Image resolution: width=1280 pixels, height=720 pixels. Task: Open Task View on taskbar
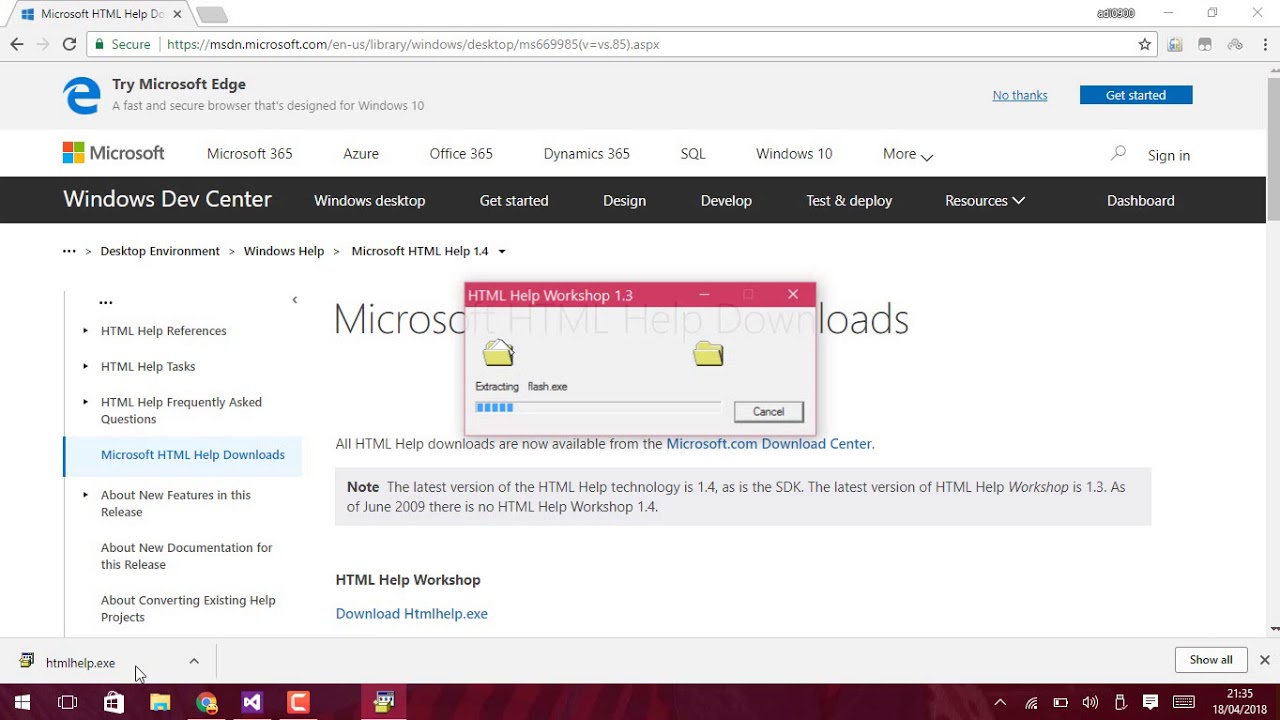[x=68, y=702]
